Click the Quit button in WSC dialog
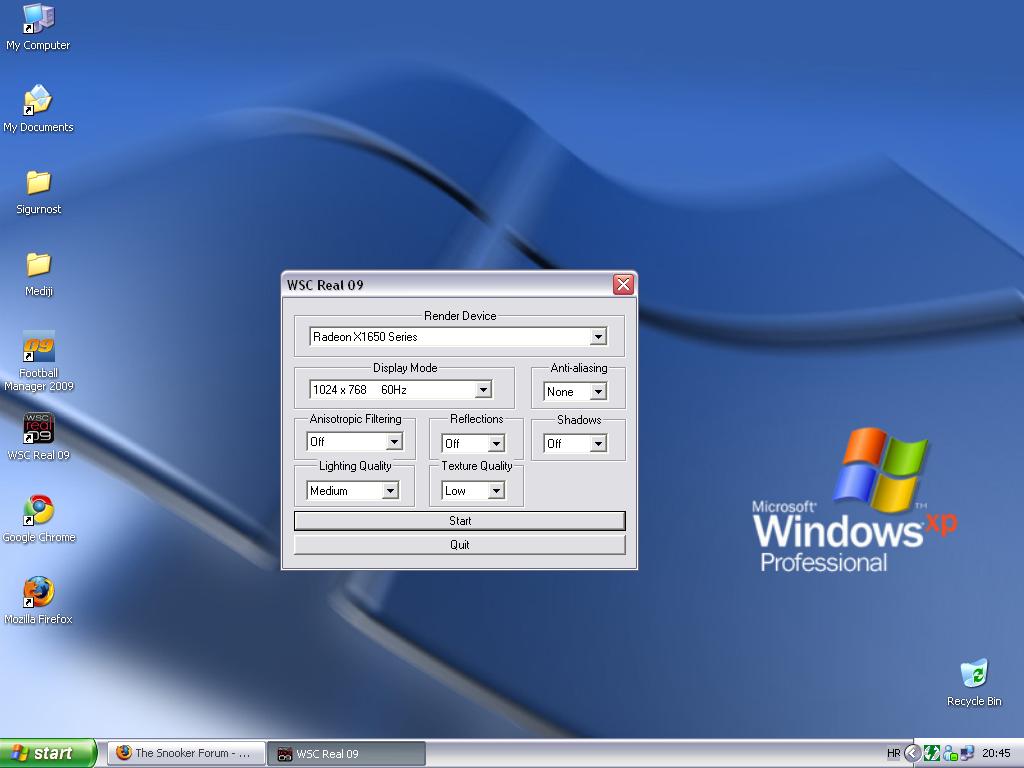The image size is (1024, 768). click(460, 545)
